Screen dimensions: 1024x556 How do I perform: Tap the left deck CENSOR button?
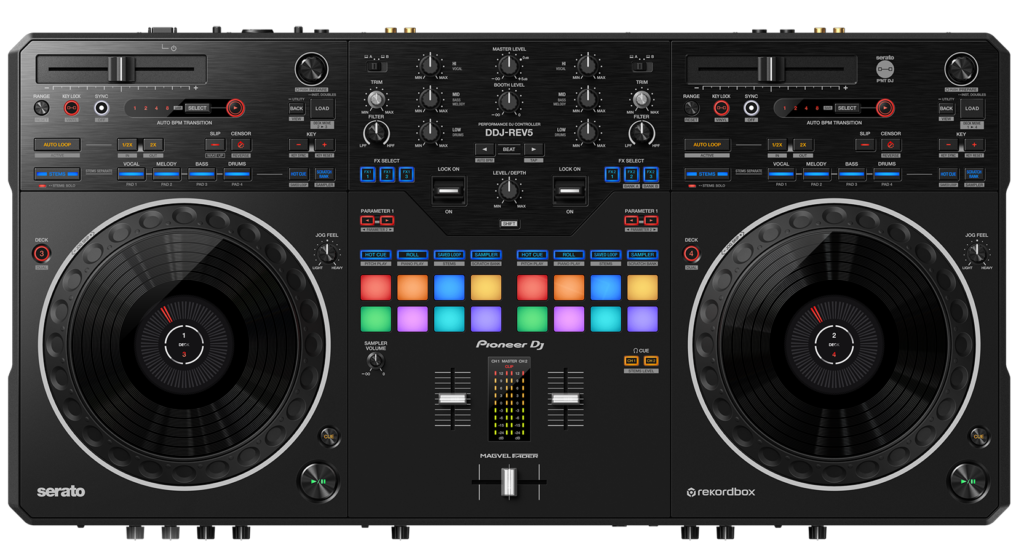(241, 145)
